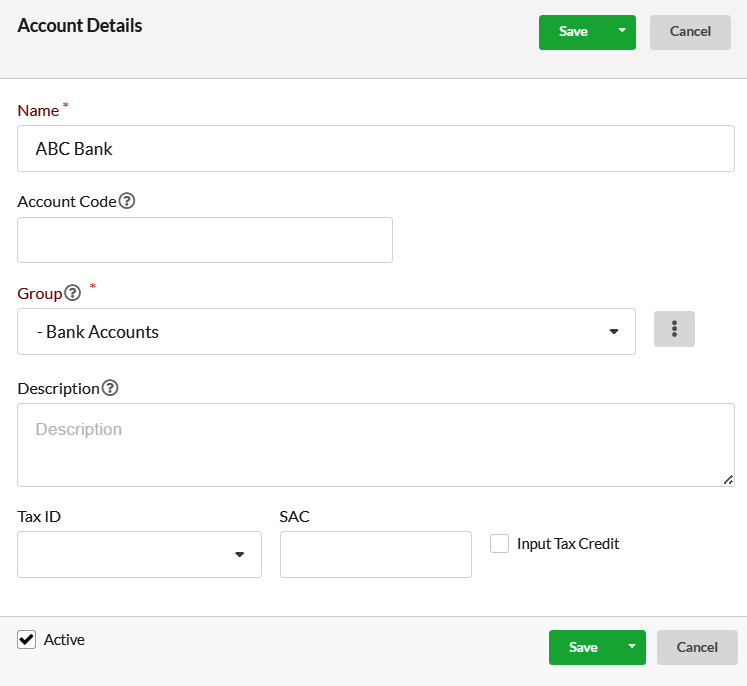Expand the Group dropdown showing Bank Accounts
Image resolution: width=747 pixels, height=686 pixels.
click(x=326, y=332)
